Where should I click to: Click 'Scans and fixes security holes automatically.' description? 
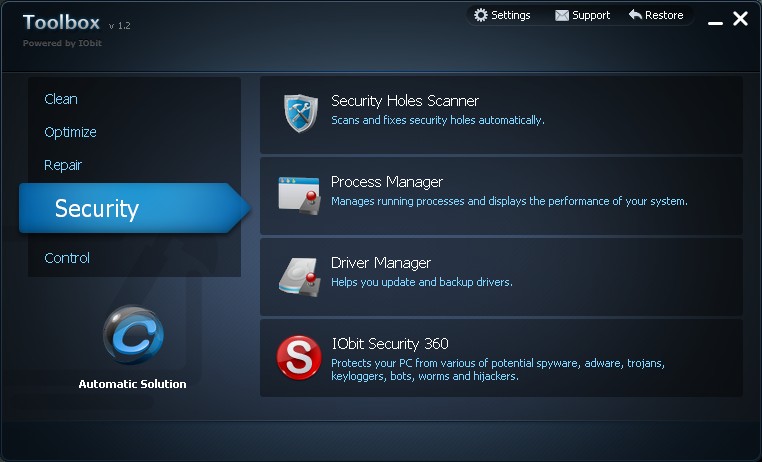click(437, 120)
